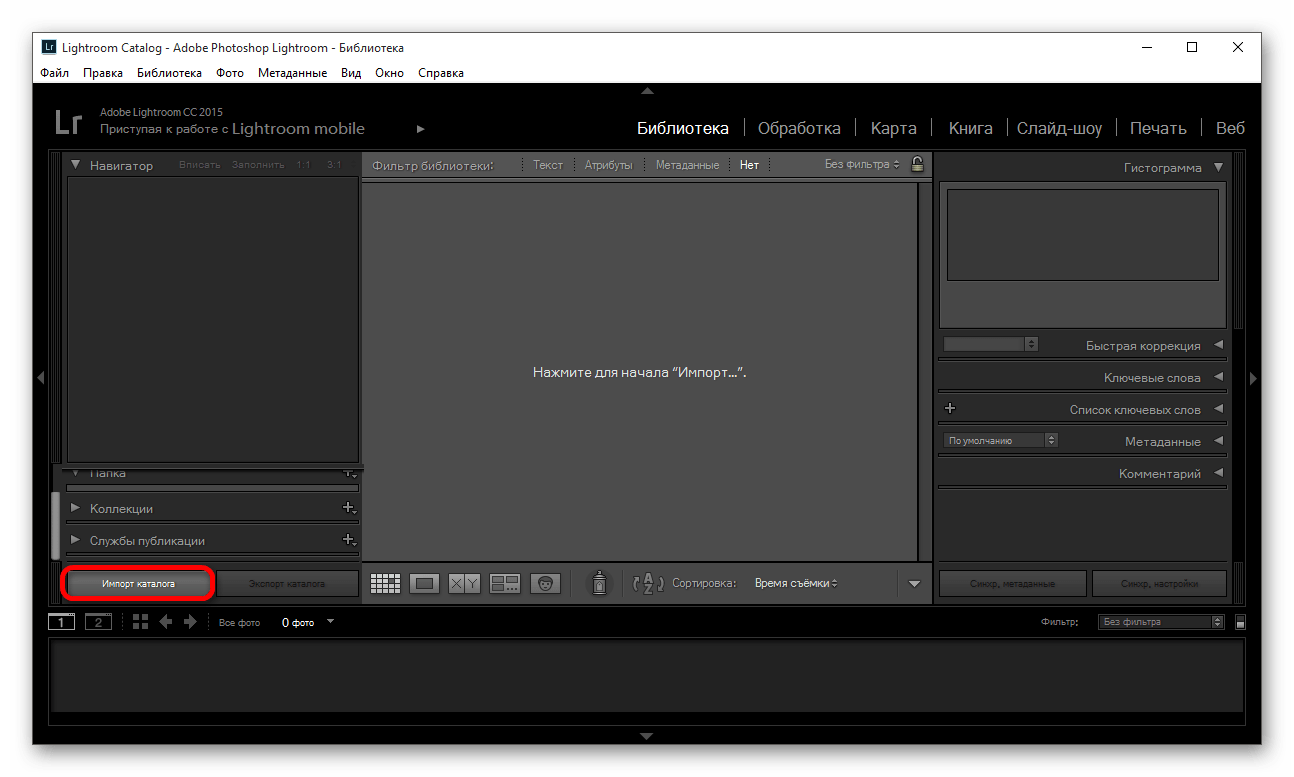
Task: Switch to the Обработка module
Action: pyautogui.click(x=798, y=128)
